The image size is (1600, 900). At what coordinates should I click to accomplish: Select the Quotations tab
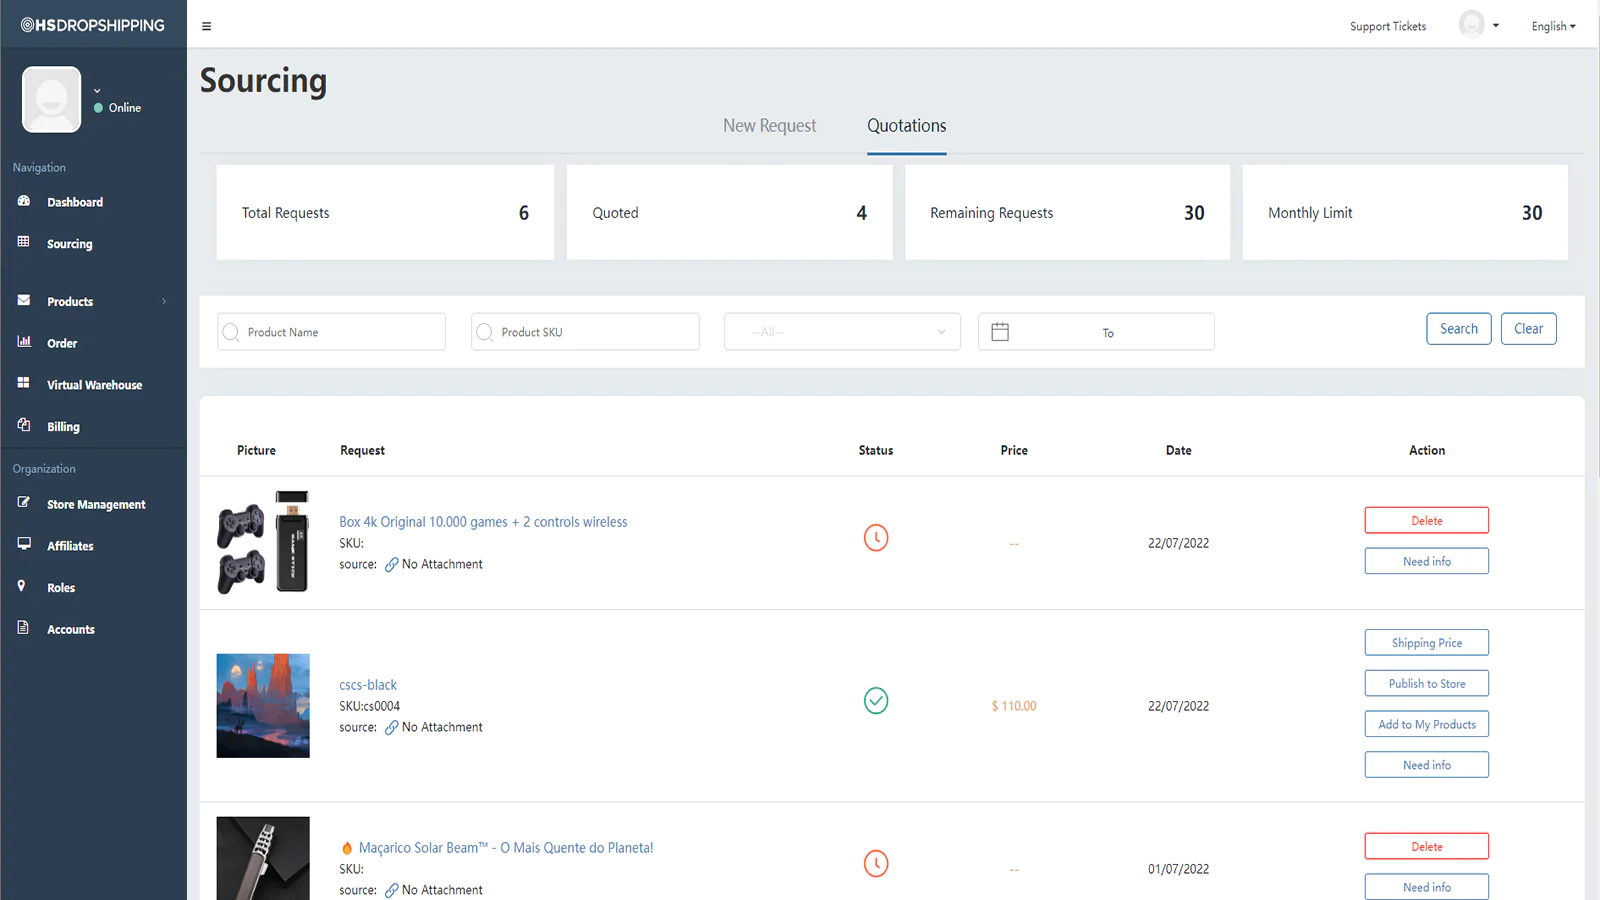(907, 126)
